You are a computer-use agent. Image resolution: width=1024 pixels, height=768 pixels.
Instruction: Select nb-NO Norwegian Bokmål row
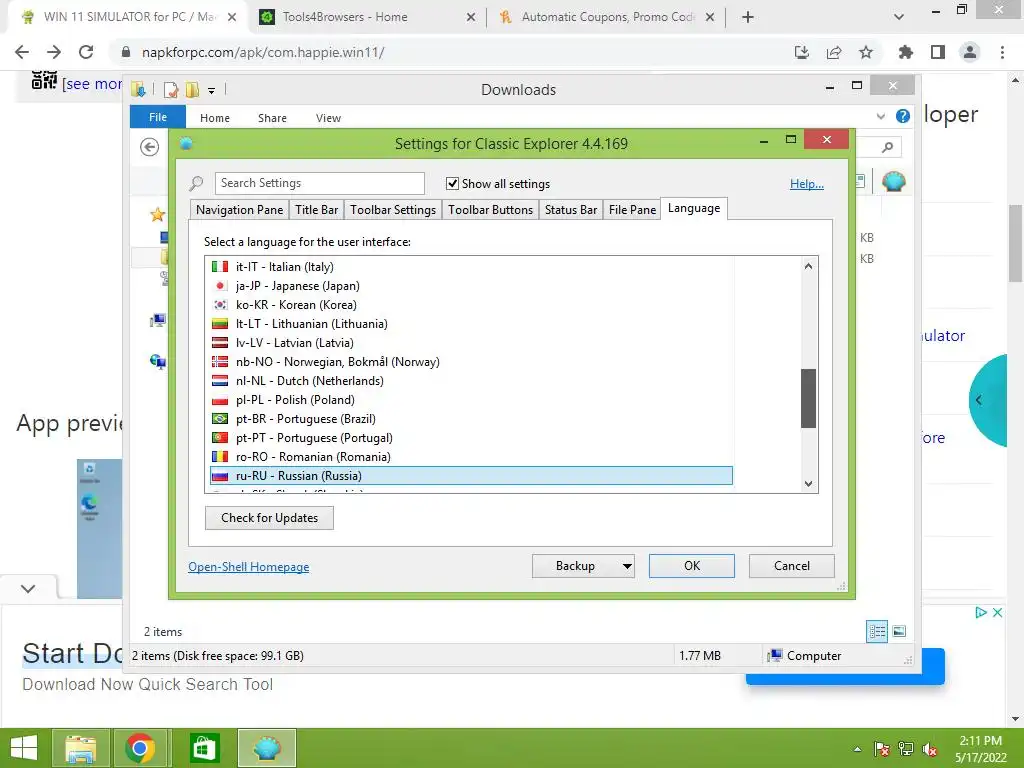471,361
